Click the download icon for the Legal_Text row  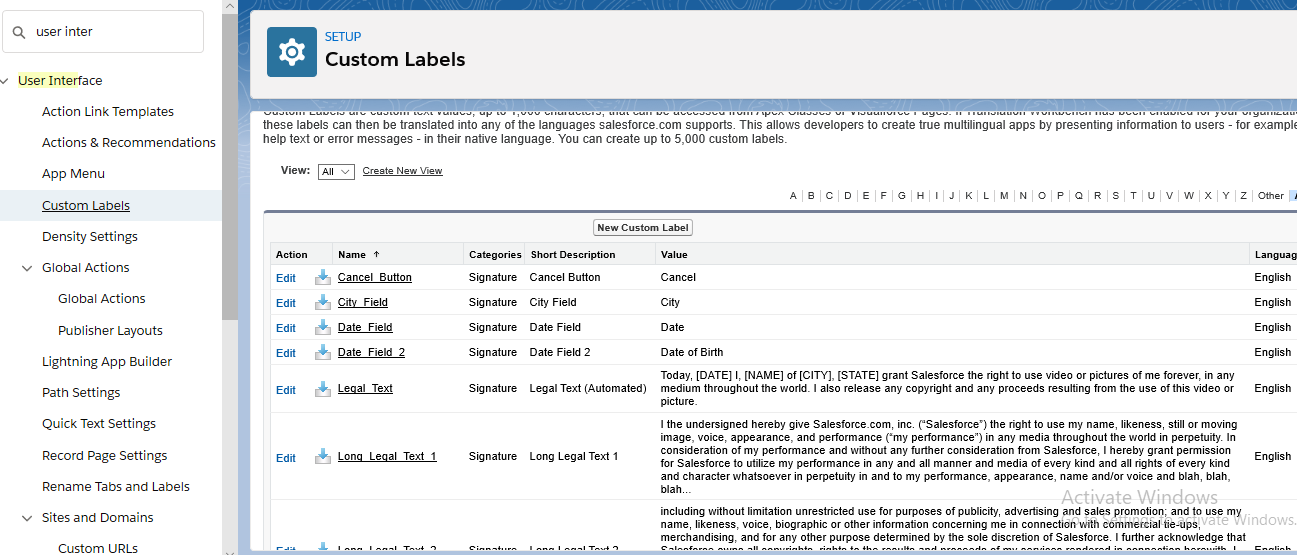point(322,389)
